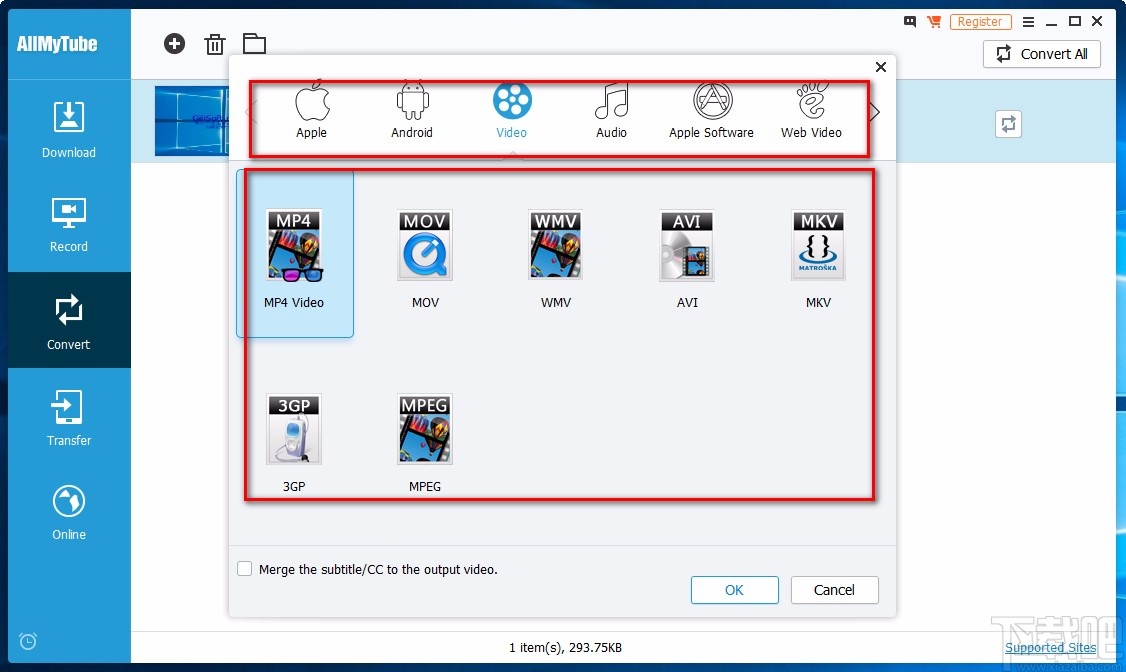
Task: Click the AllMyTube logo
Action: (x=57, y=44)
